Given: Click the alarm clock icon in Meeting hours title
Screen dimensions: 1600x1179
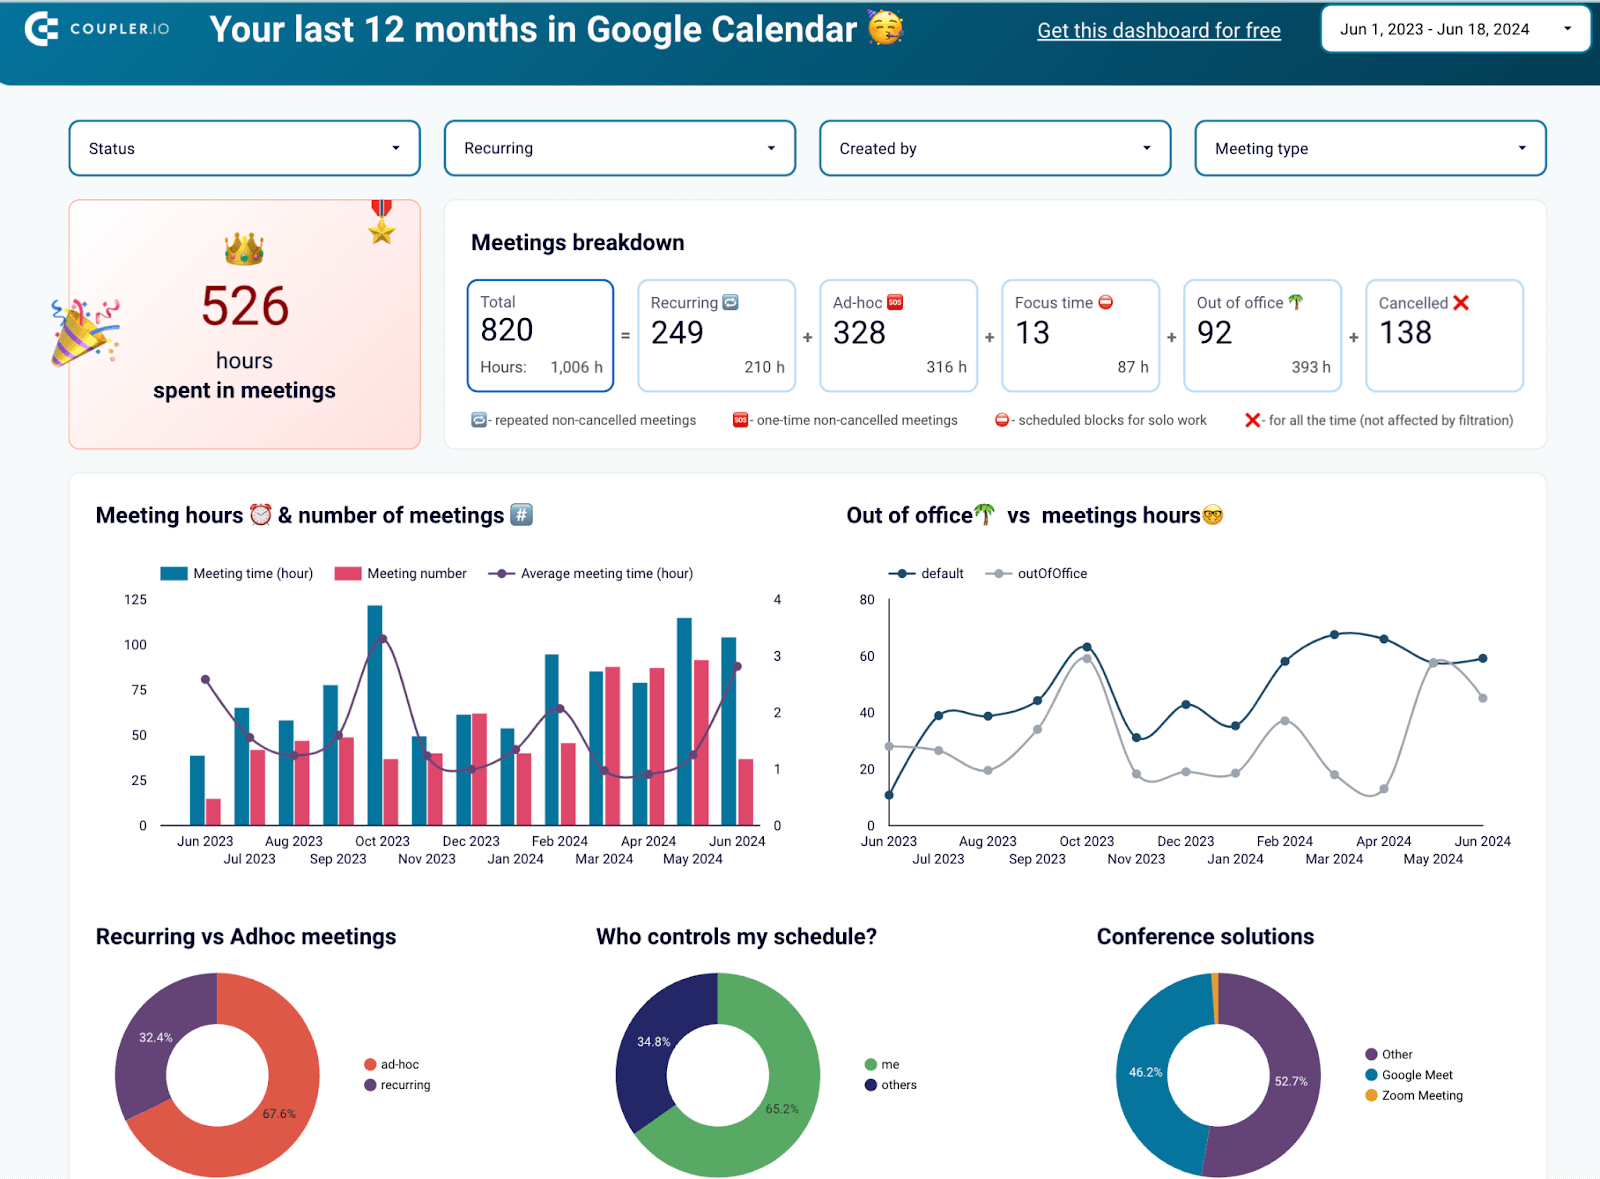Looking at the screenshot, I should point(261,514).
